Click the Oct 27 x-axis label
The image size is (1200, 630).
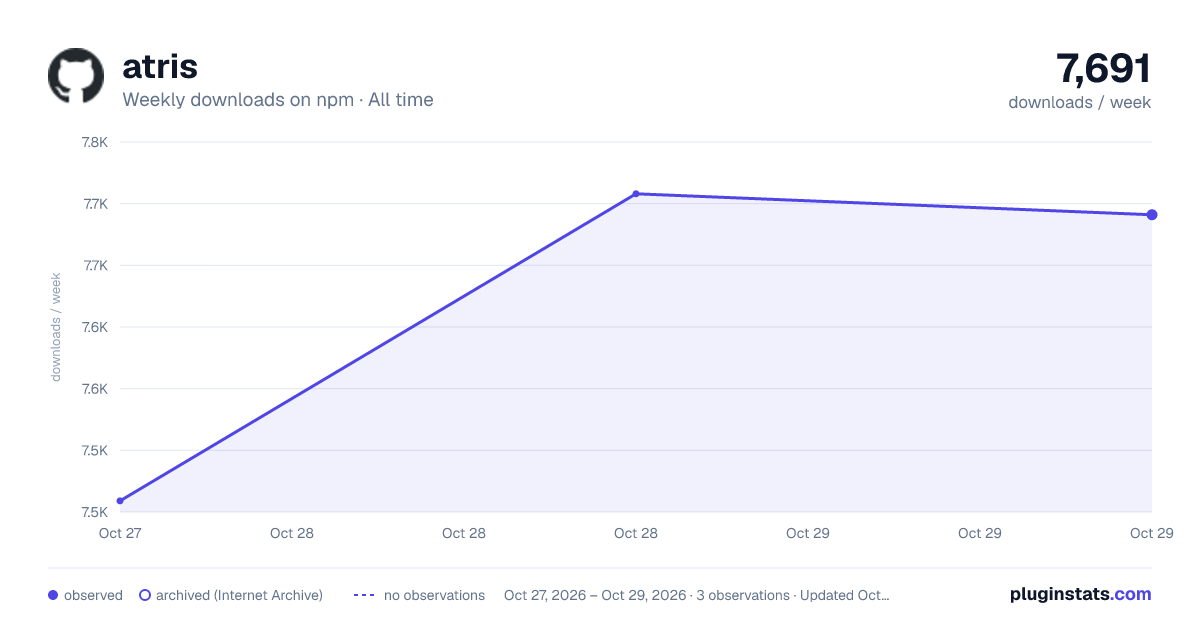120,533
